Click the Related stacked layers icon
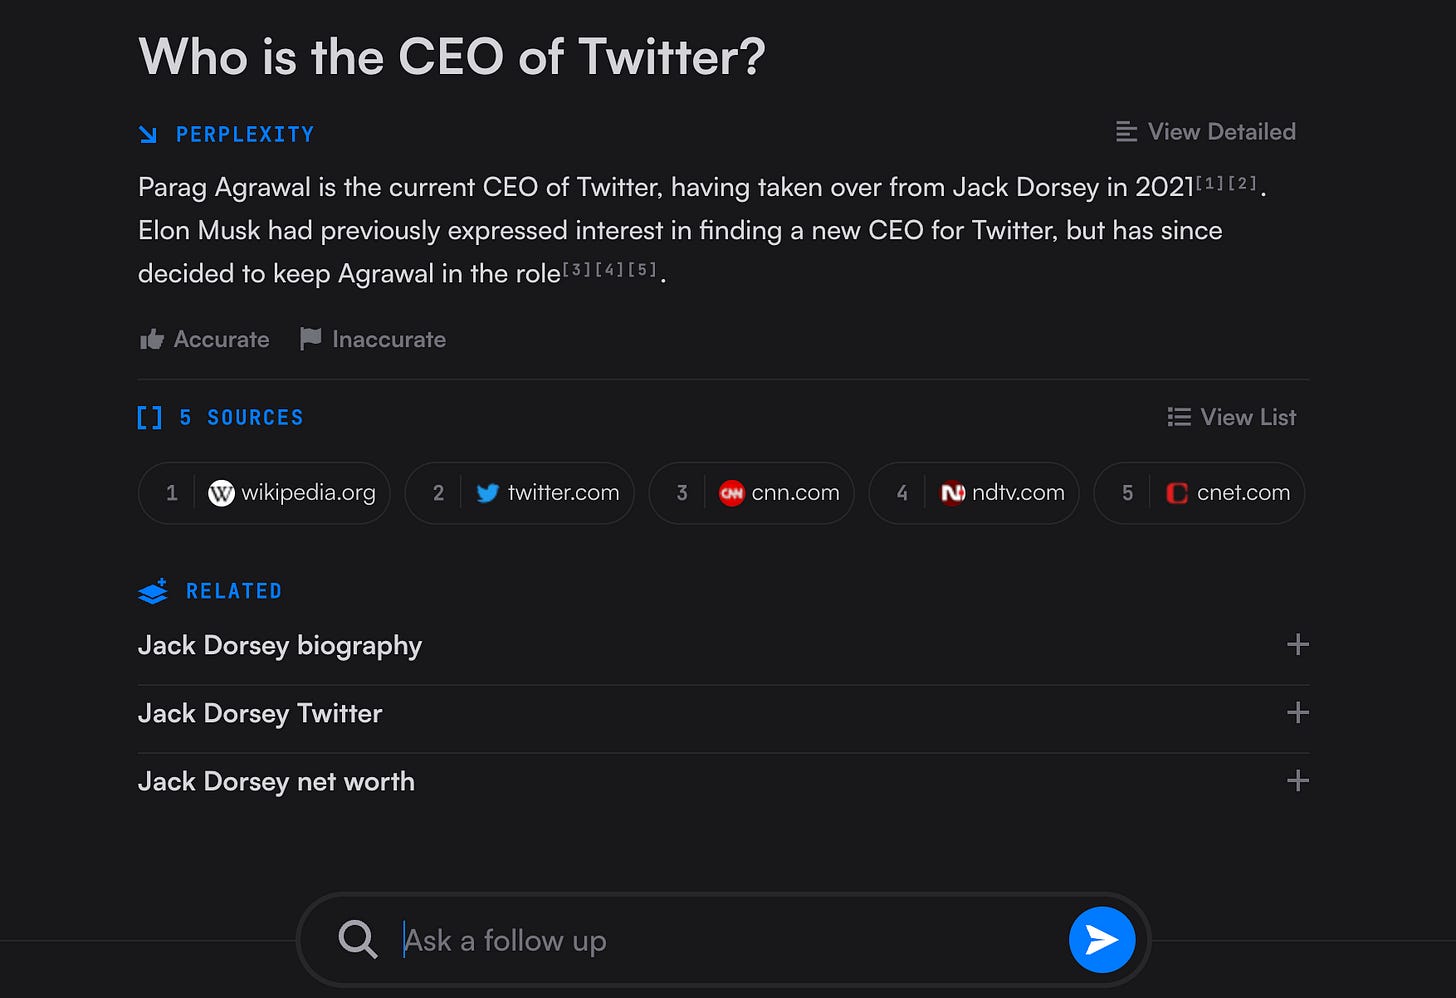Screen dimensions: 1456x998 tap(153, 592)
